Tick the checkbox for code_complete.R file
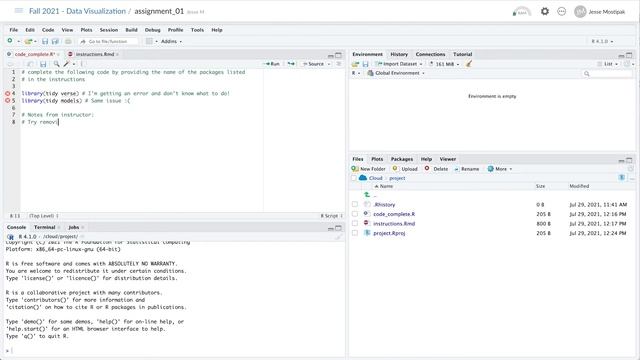Image resolution: width=640 pixels, height=360 pixels. coord(355,214)
